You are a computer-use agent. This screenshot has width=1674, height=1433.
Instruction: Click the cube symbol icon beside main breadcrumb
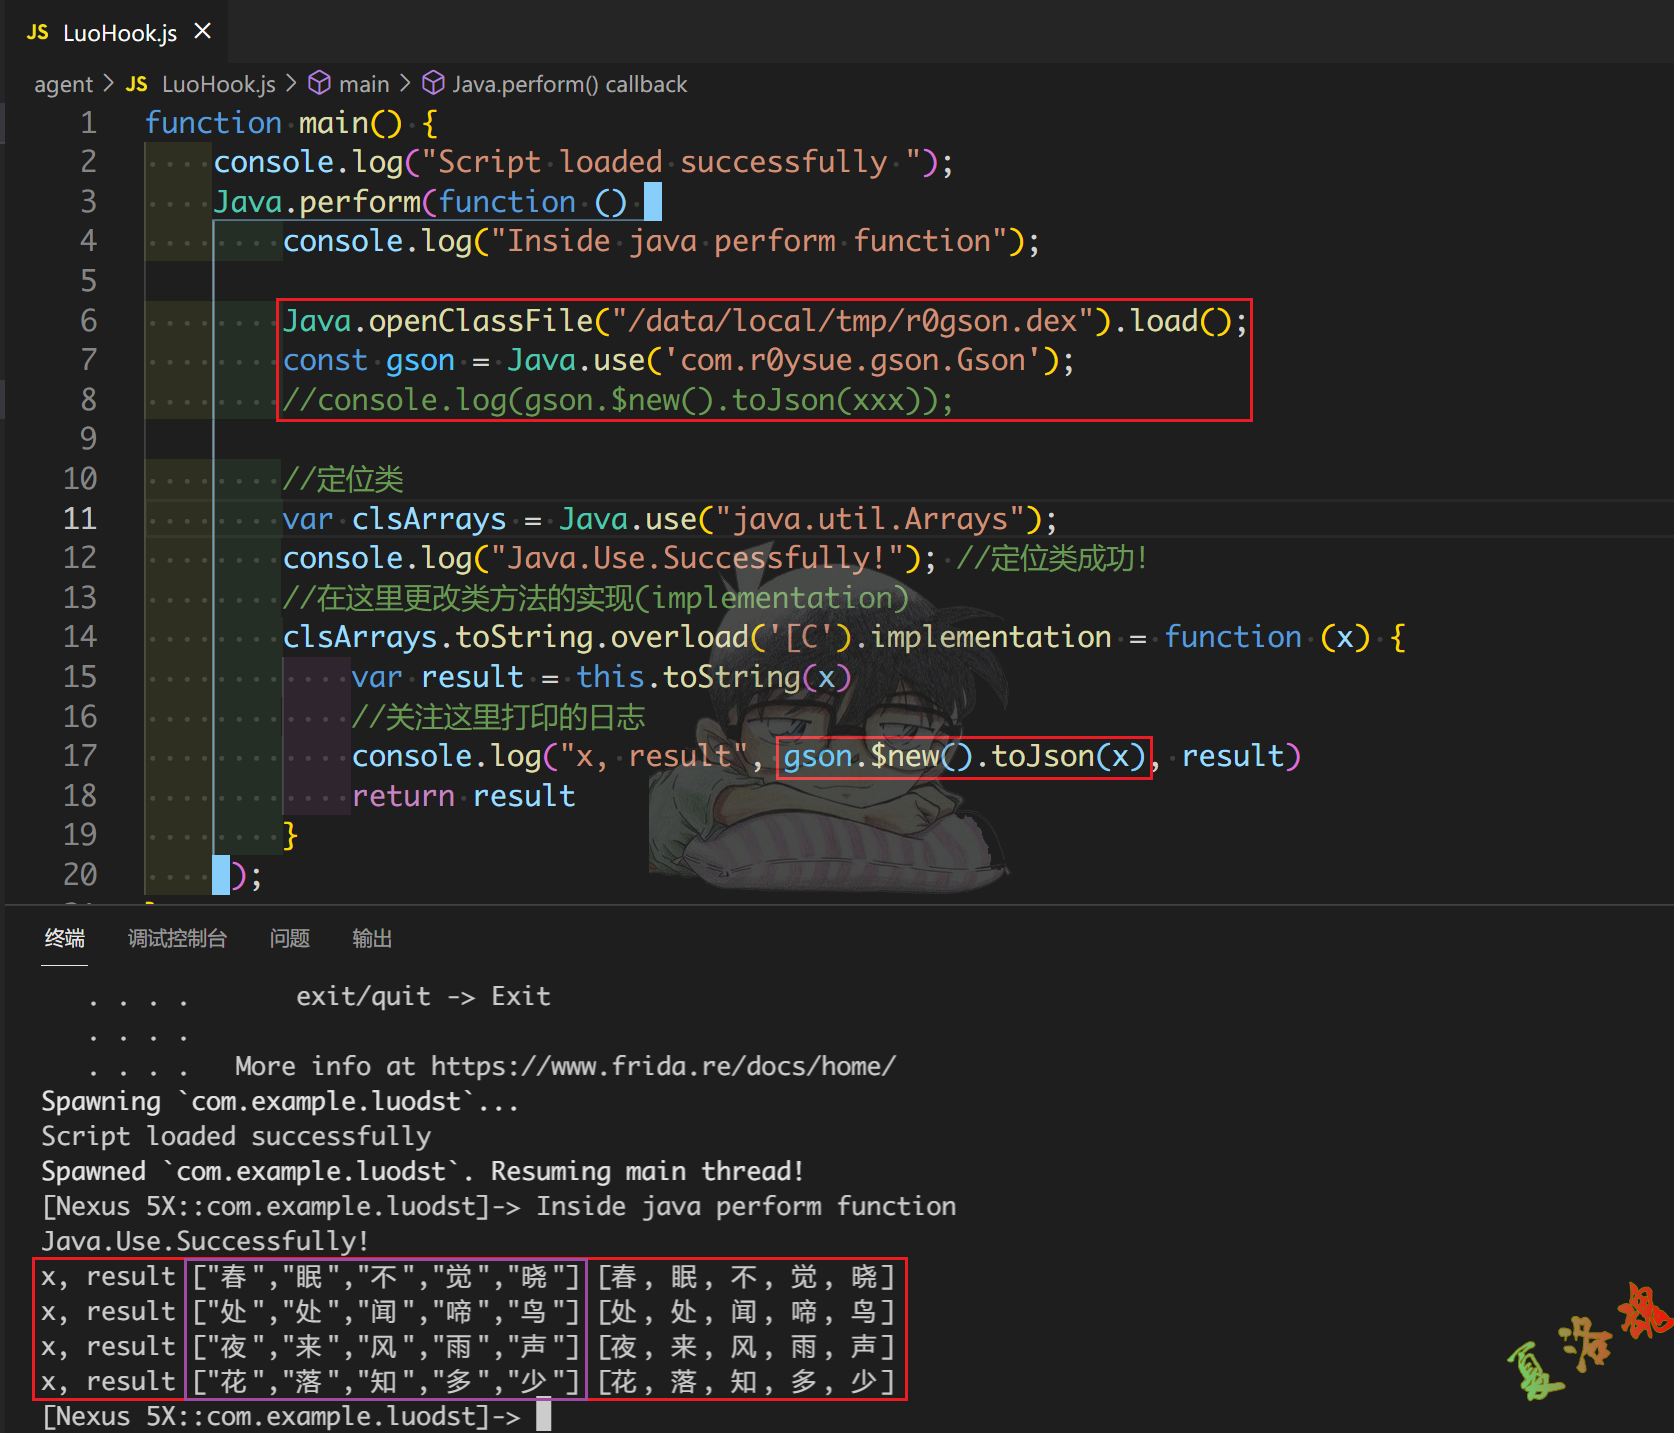(x=319, y=83)
